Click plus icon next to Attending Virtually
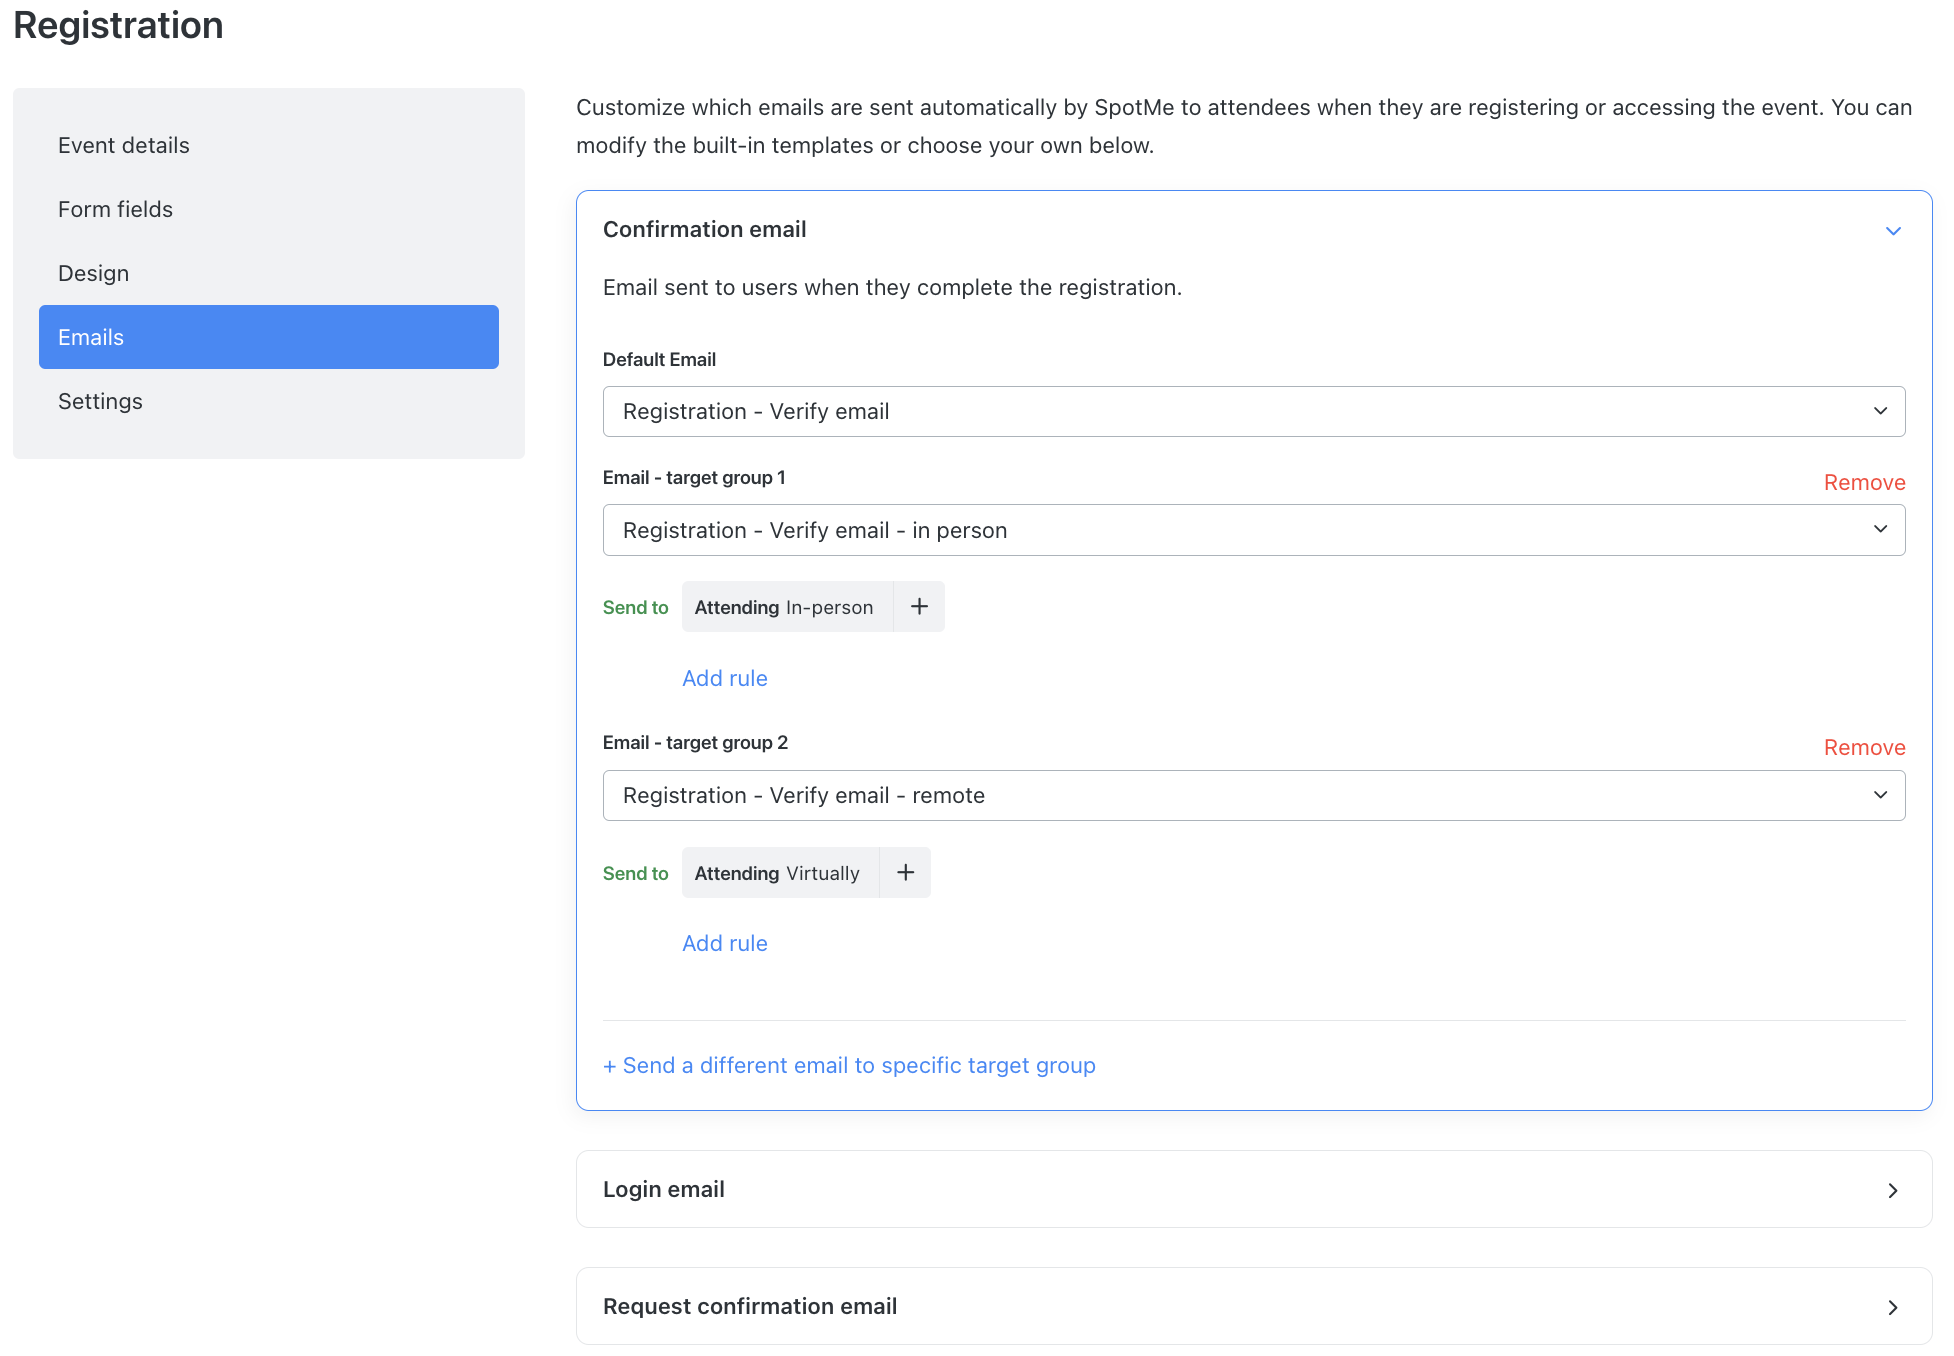Image resolution: width=1954 pixels, height=1356 pixels. pyautogui.click(x=905, y=872)
